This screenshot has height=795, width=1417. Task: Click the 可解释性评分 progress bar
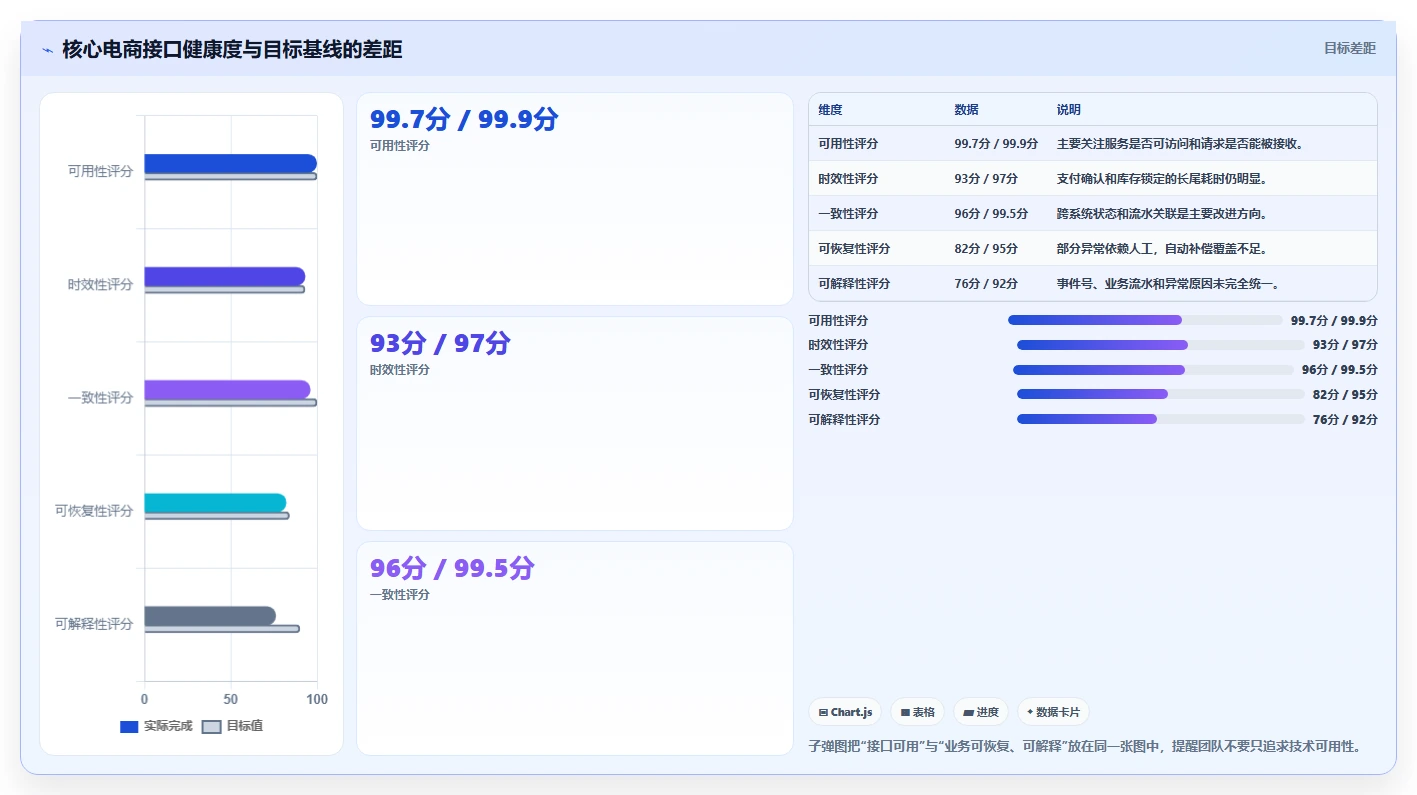(x=1161, y=419)
